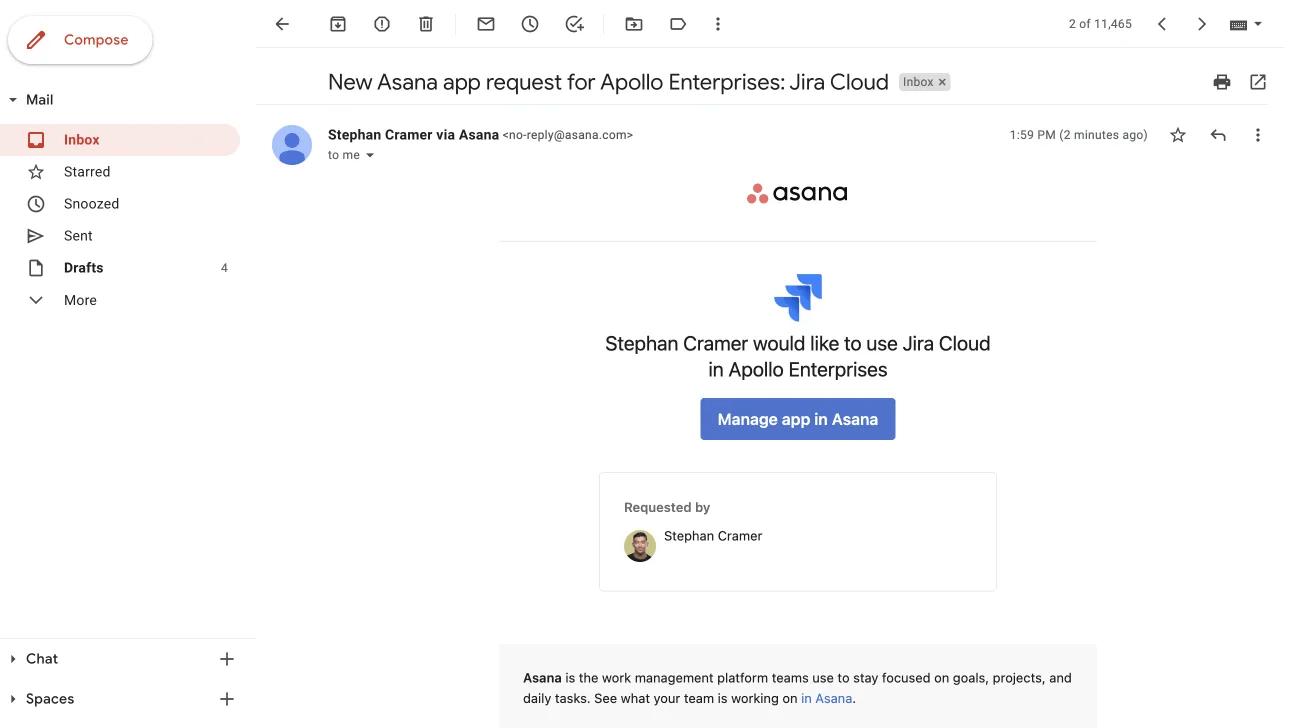Star this message from Stephan Cramer
Image resolution: width=1300 pixels, height=728 pixels.
click(x=1177, y=134)
